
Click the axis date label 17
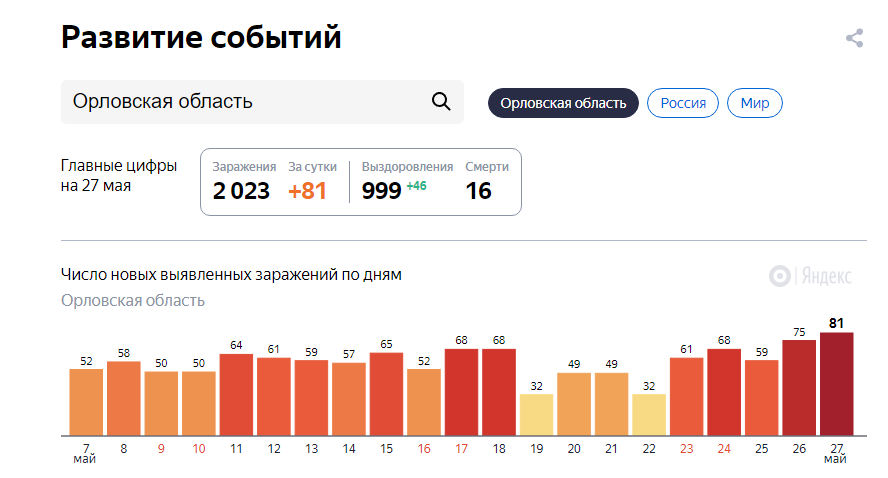tap(462, 449)
